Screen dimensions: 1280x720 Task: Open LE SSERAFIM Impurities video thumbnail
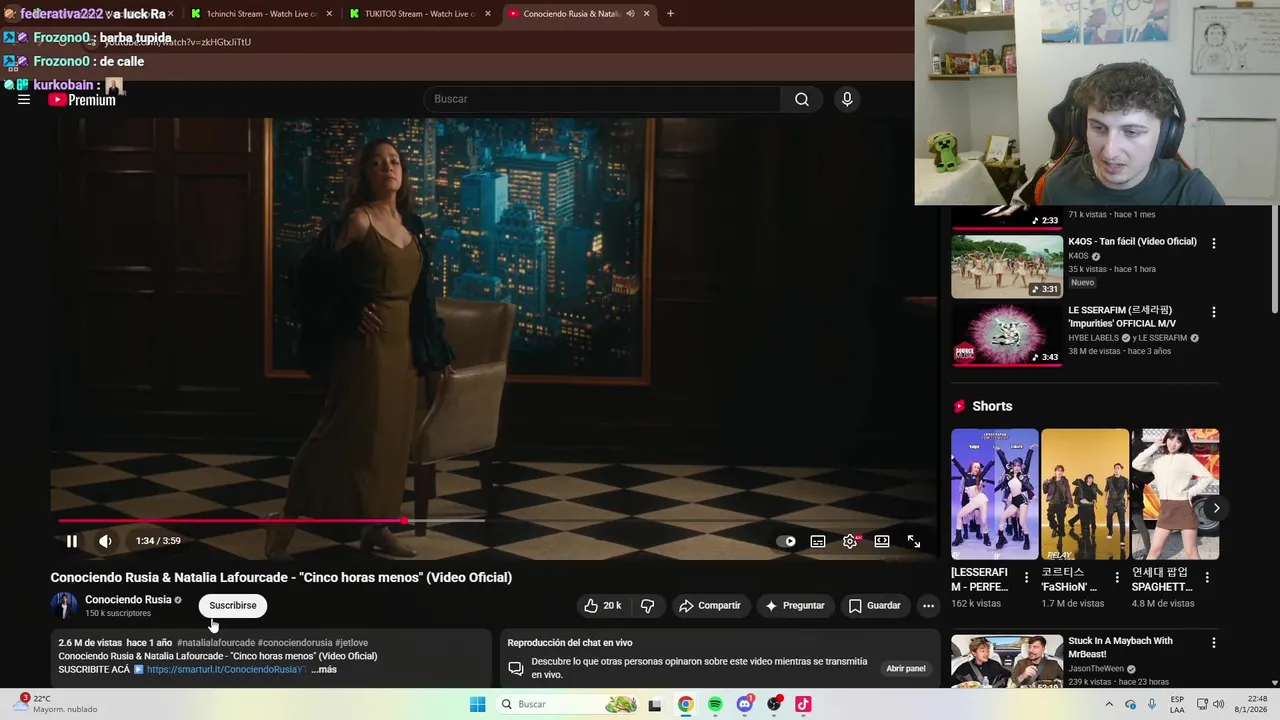click(x=1007, y=334)
